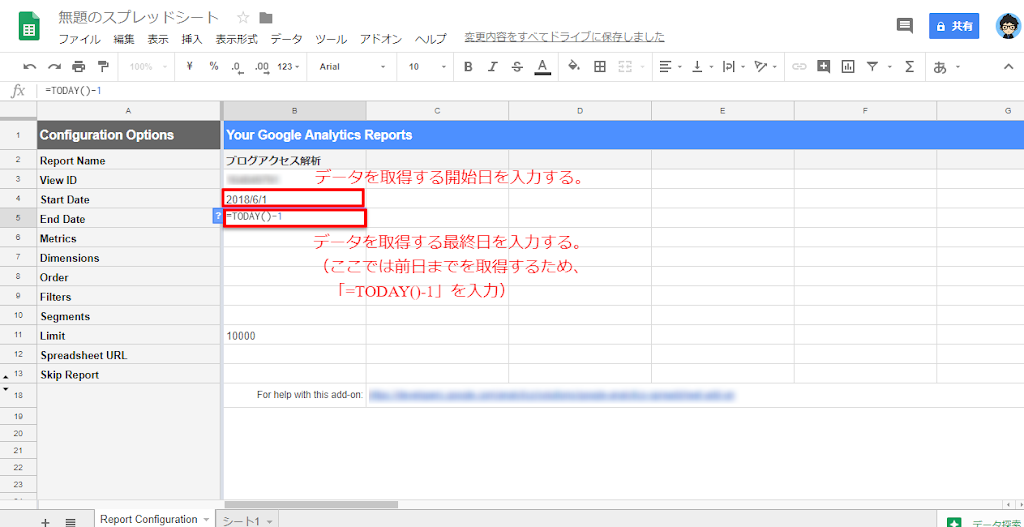Screen dimensions: 1024x527
Task: Click the horizontal scrollbar thumb
Action: tap(310, 504)
